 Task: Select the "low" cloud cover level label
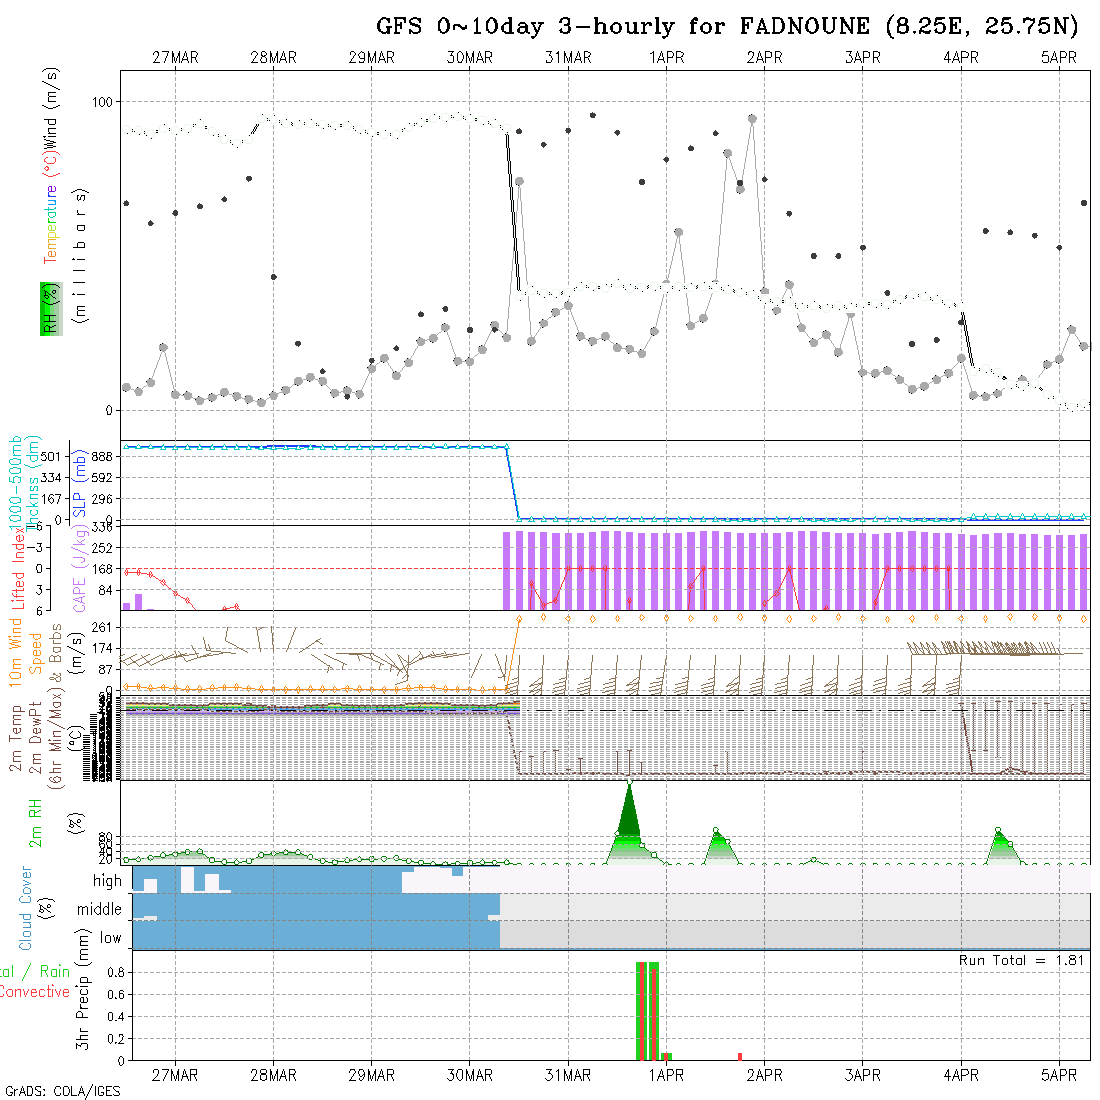[110, 938]
